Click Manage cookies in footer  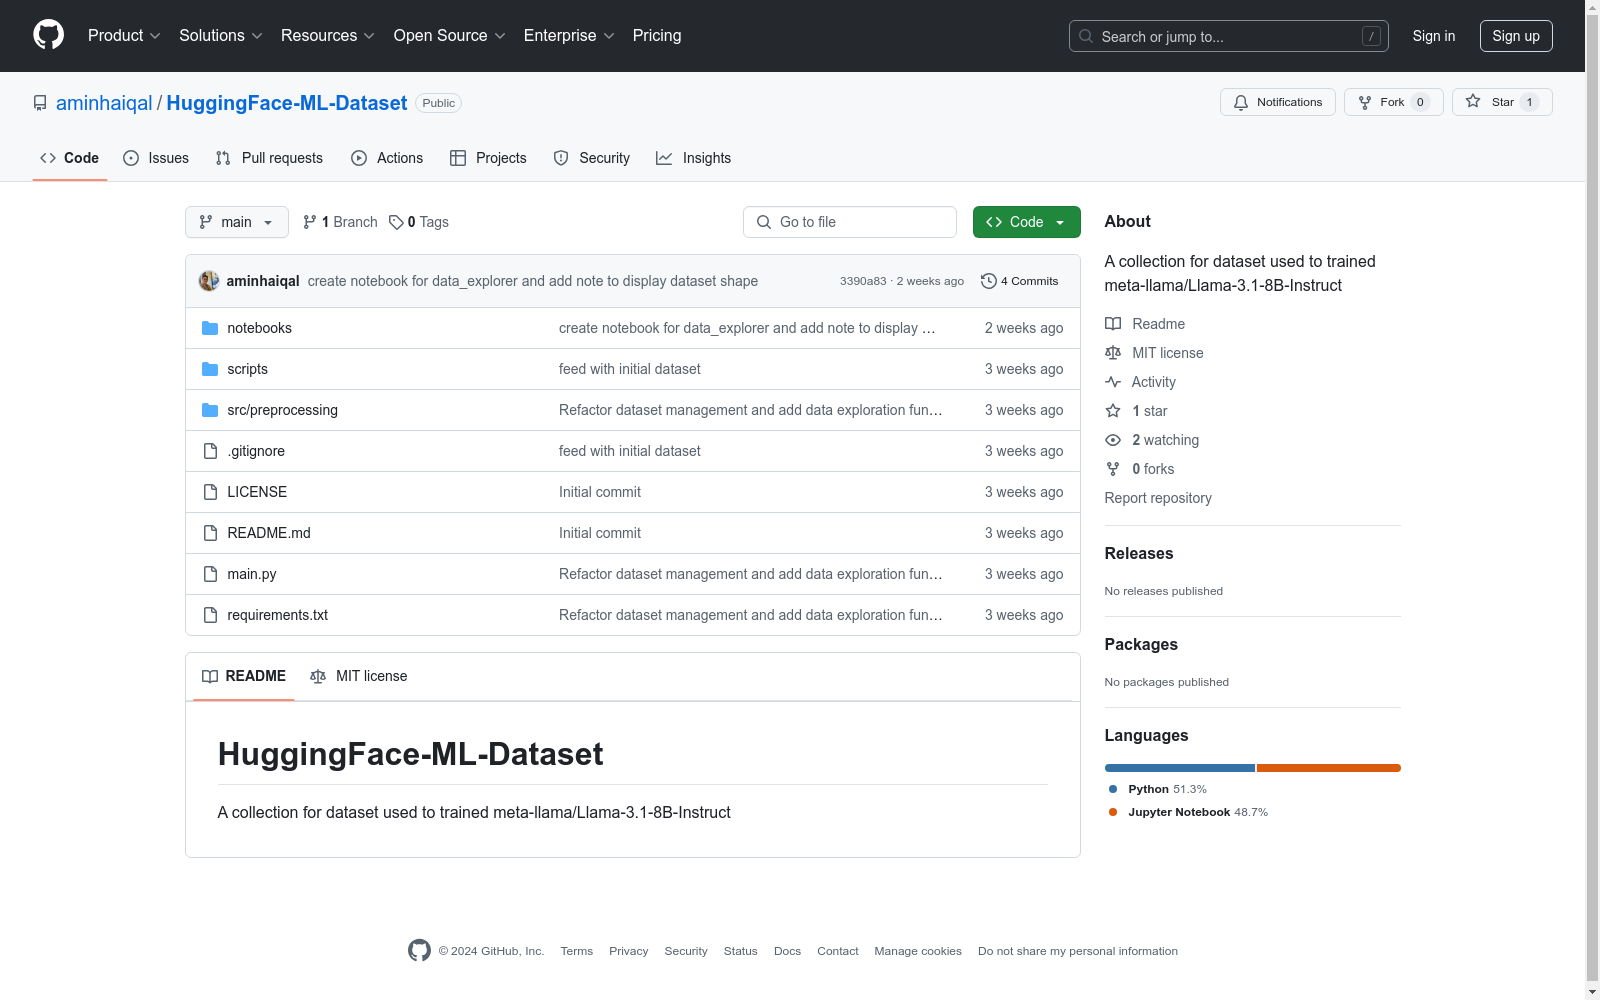click(918, 951)
